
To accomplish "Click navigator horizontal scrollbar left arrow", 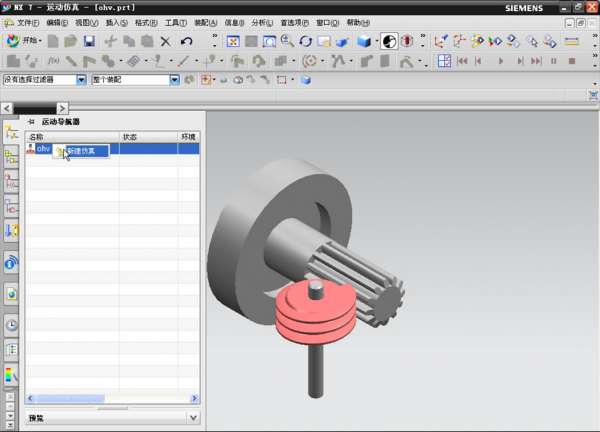I will click(x=30, y=398).
